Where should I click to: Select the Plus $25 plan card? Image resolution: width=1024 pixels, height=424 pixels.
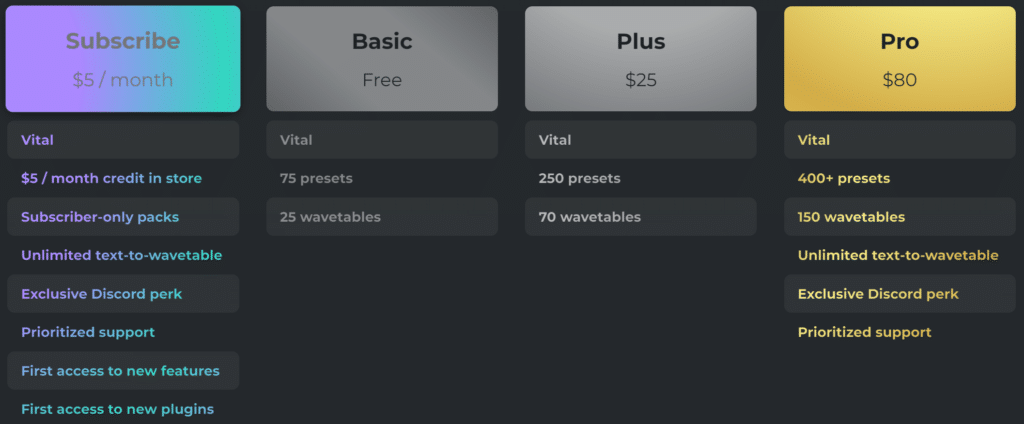[641, 59]
